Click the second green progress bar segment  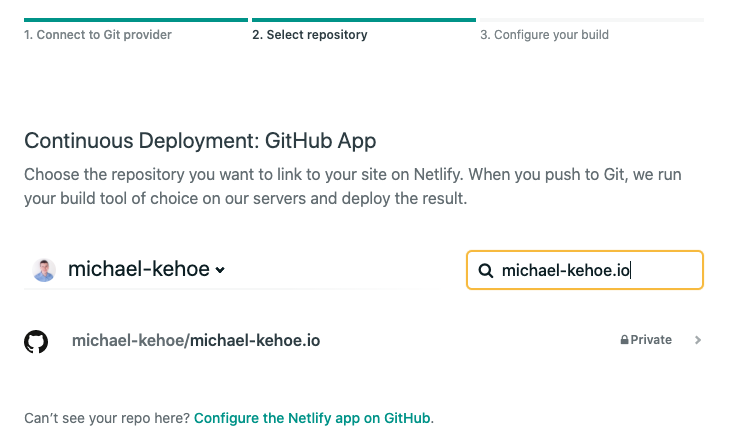pos(363,19)
